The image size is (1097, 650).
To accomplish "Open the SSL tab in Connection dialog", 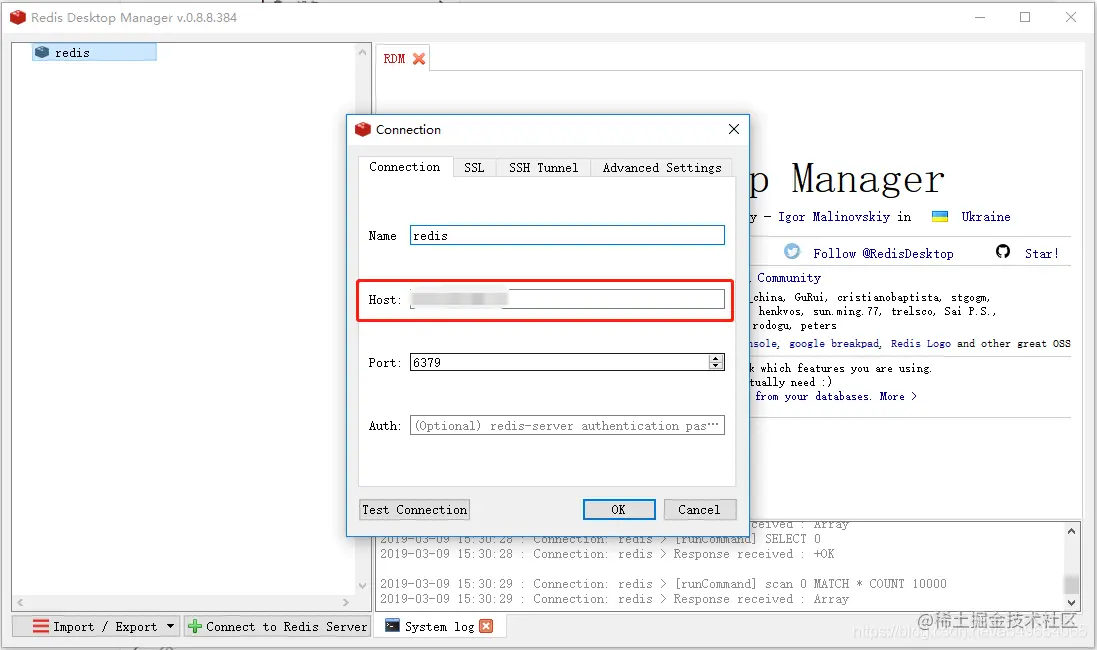I will (x=474, y=167).
